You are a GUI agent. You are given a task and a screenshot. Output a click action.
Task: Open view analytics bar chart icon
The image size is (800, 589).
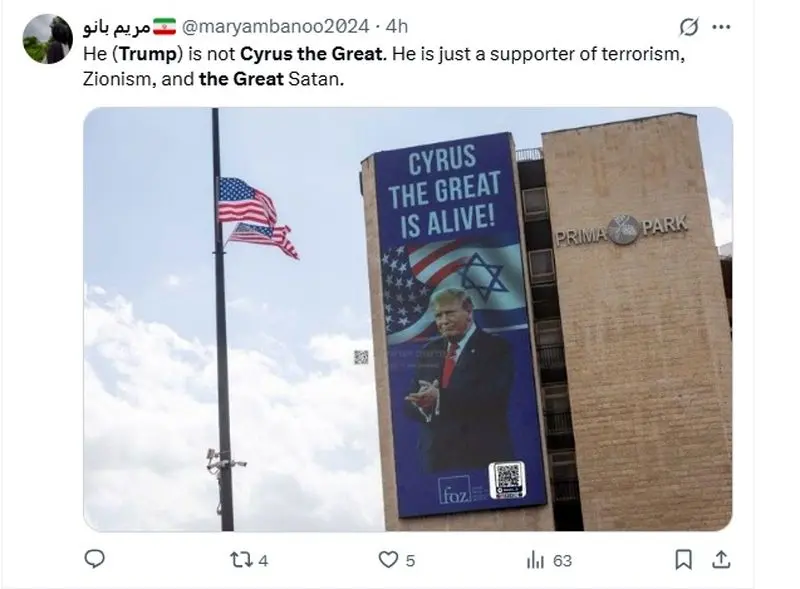click(x=535, y=560)
